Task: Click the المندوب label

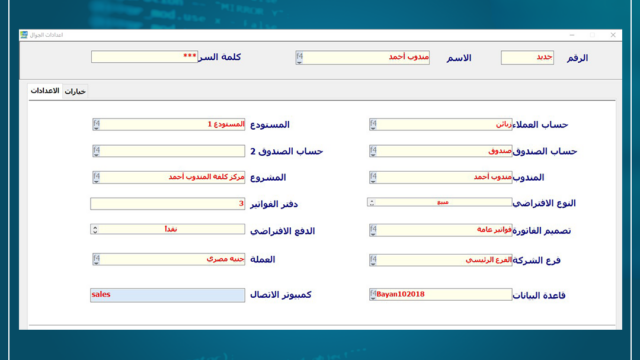Action: click(x=529, y=178)
